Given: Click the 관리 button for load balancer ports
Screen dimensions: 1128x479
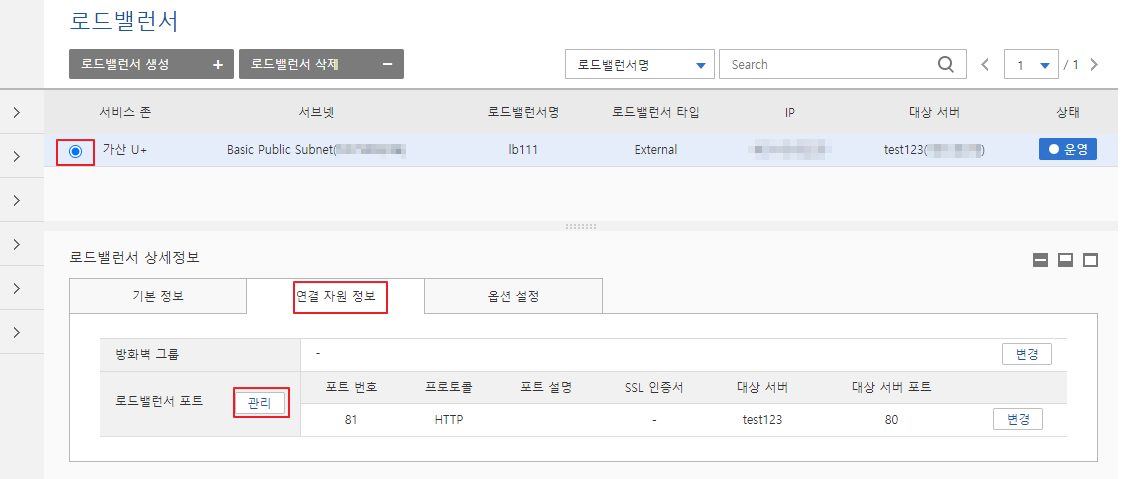Looking at the screenshot, I should (259, 403).
